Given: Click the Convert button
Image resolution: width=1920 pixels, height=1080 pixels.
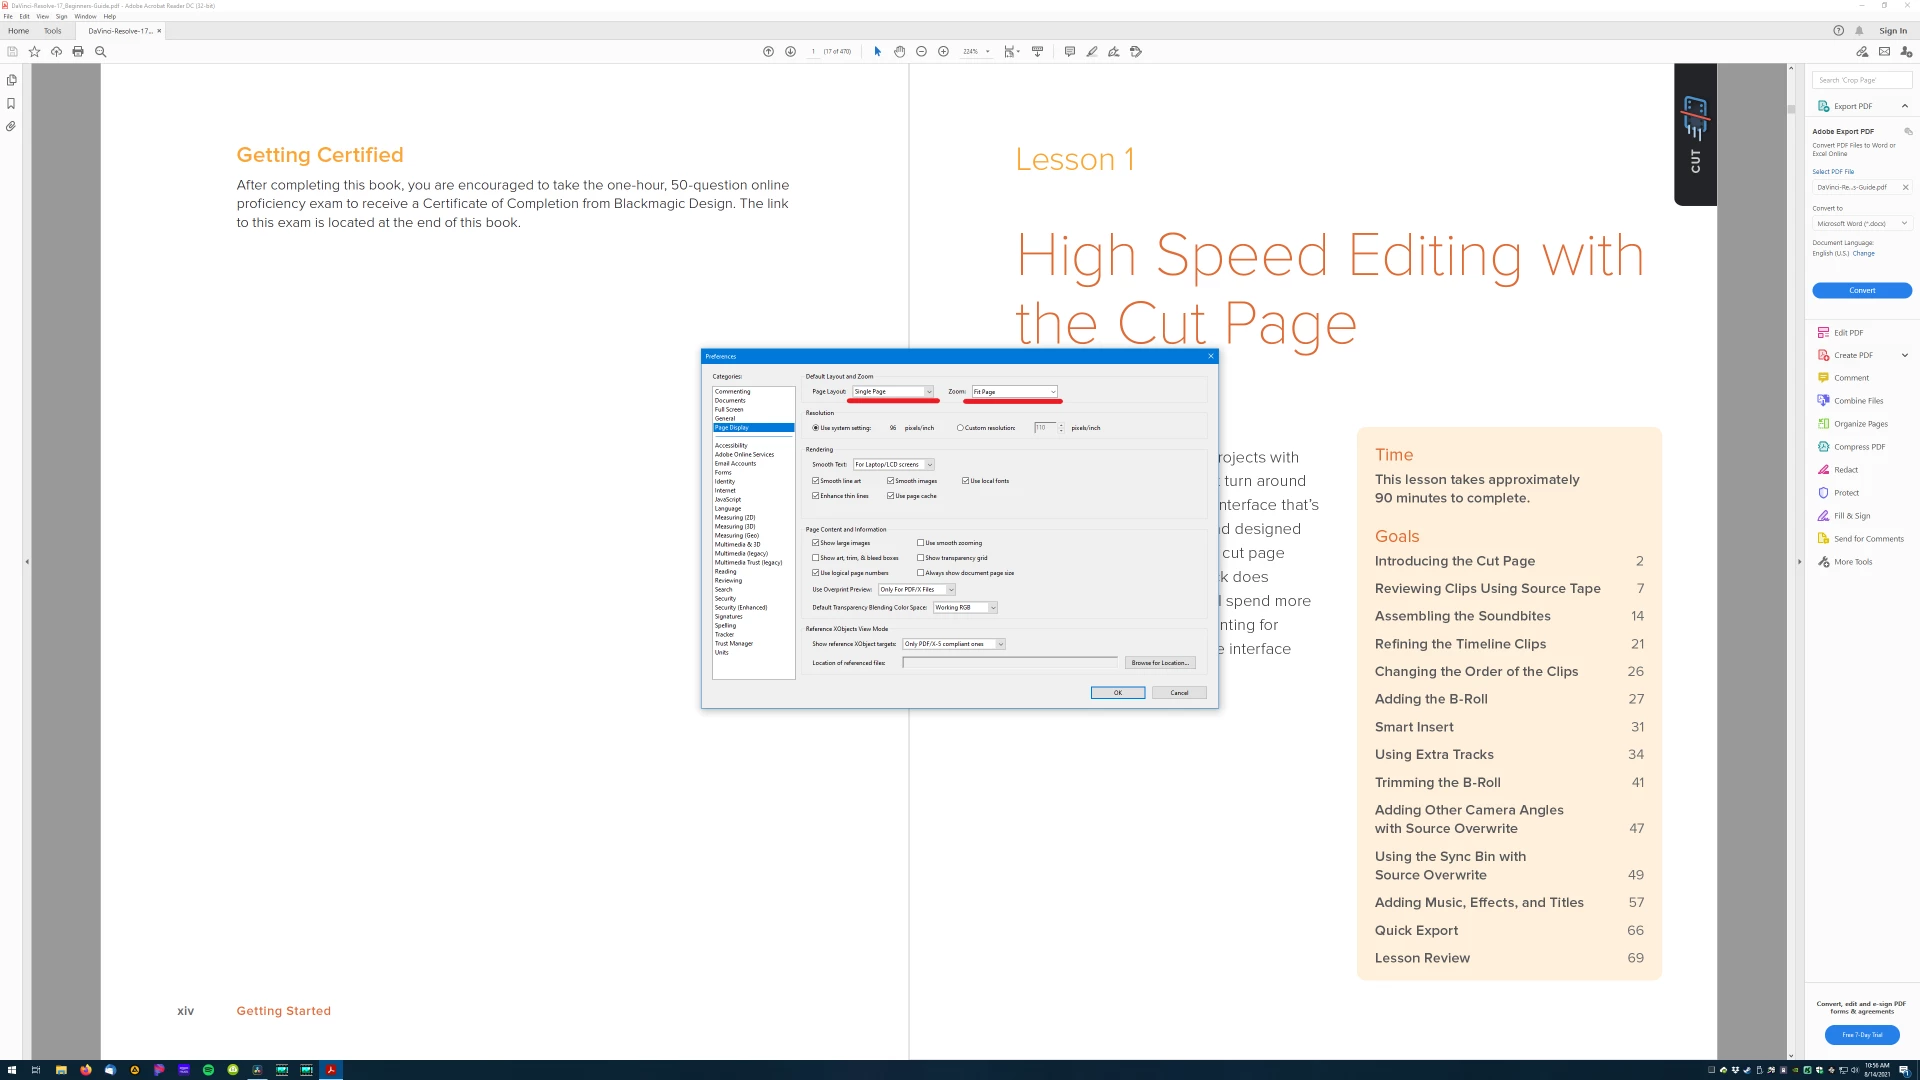Looking at the screenshot, I should tap(1861, 290).
